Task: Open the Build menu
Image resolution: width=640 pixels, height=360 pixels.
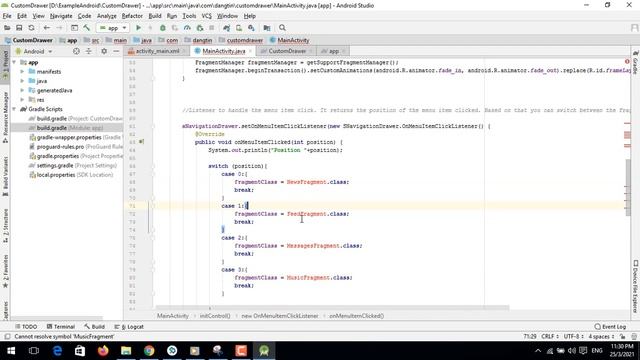Action: 155,16
